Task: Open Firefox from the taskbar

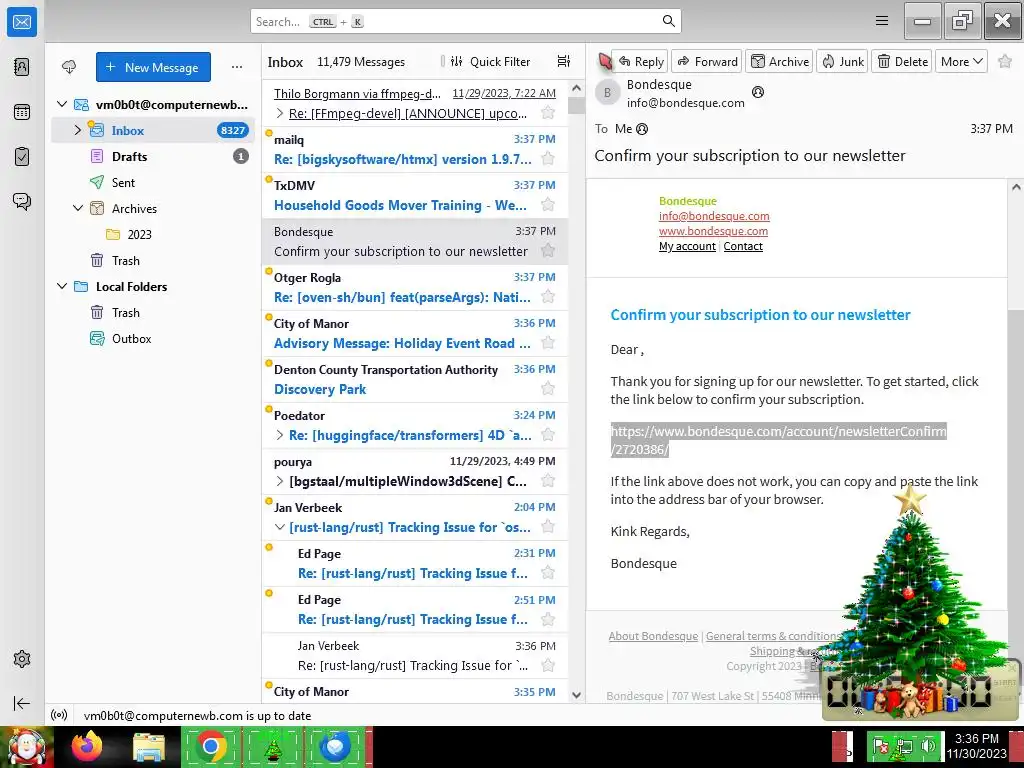Action: click(x=87, y=746)
